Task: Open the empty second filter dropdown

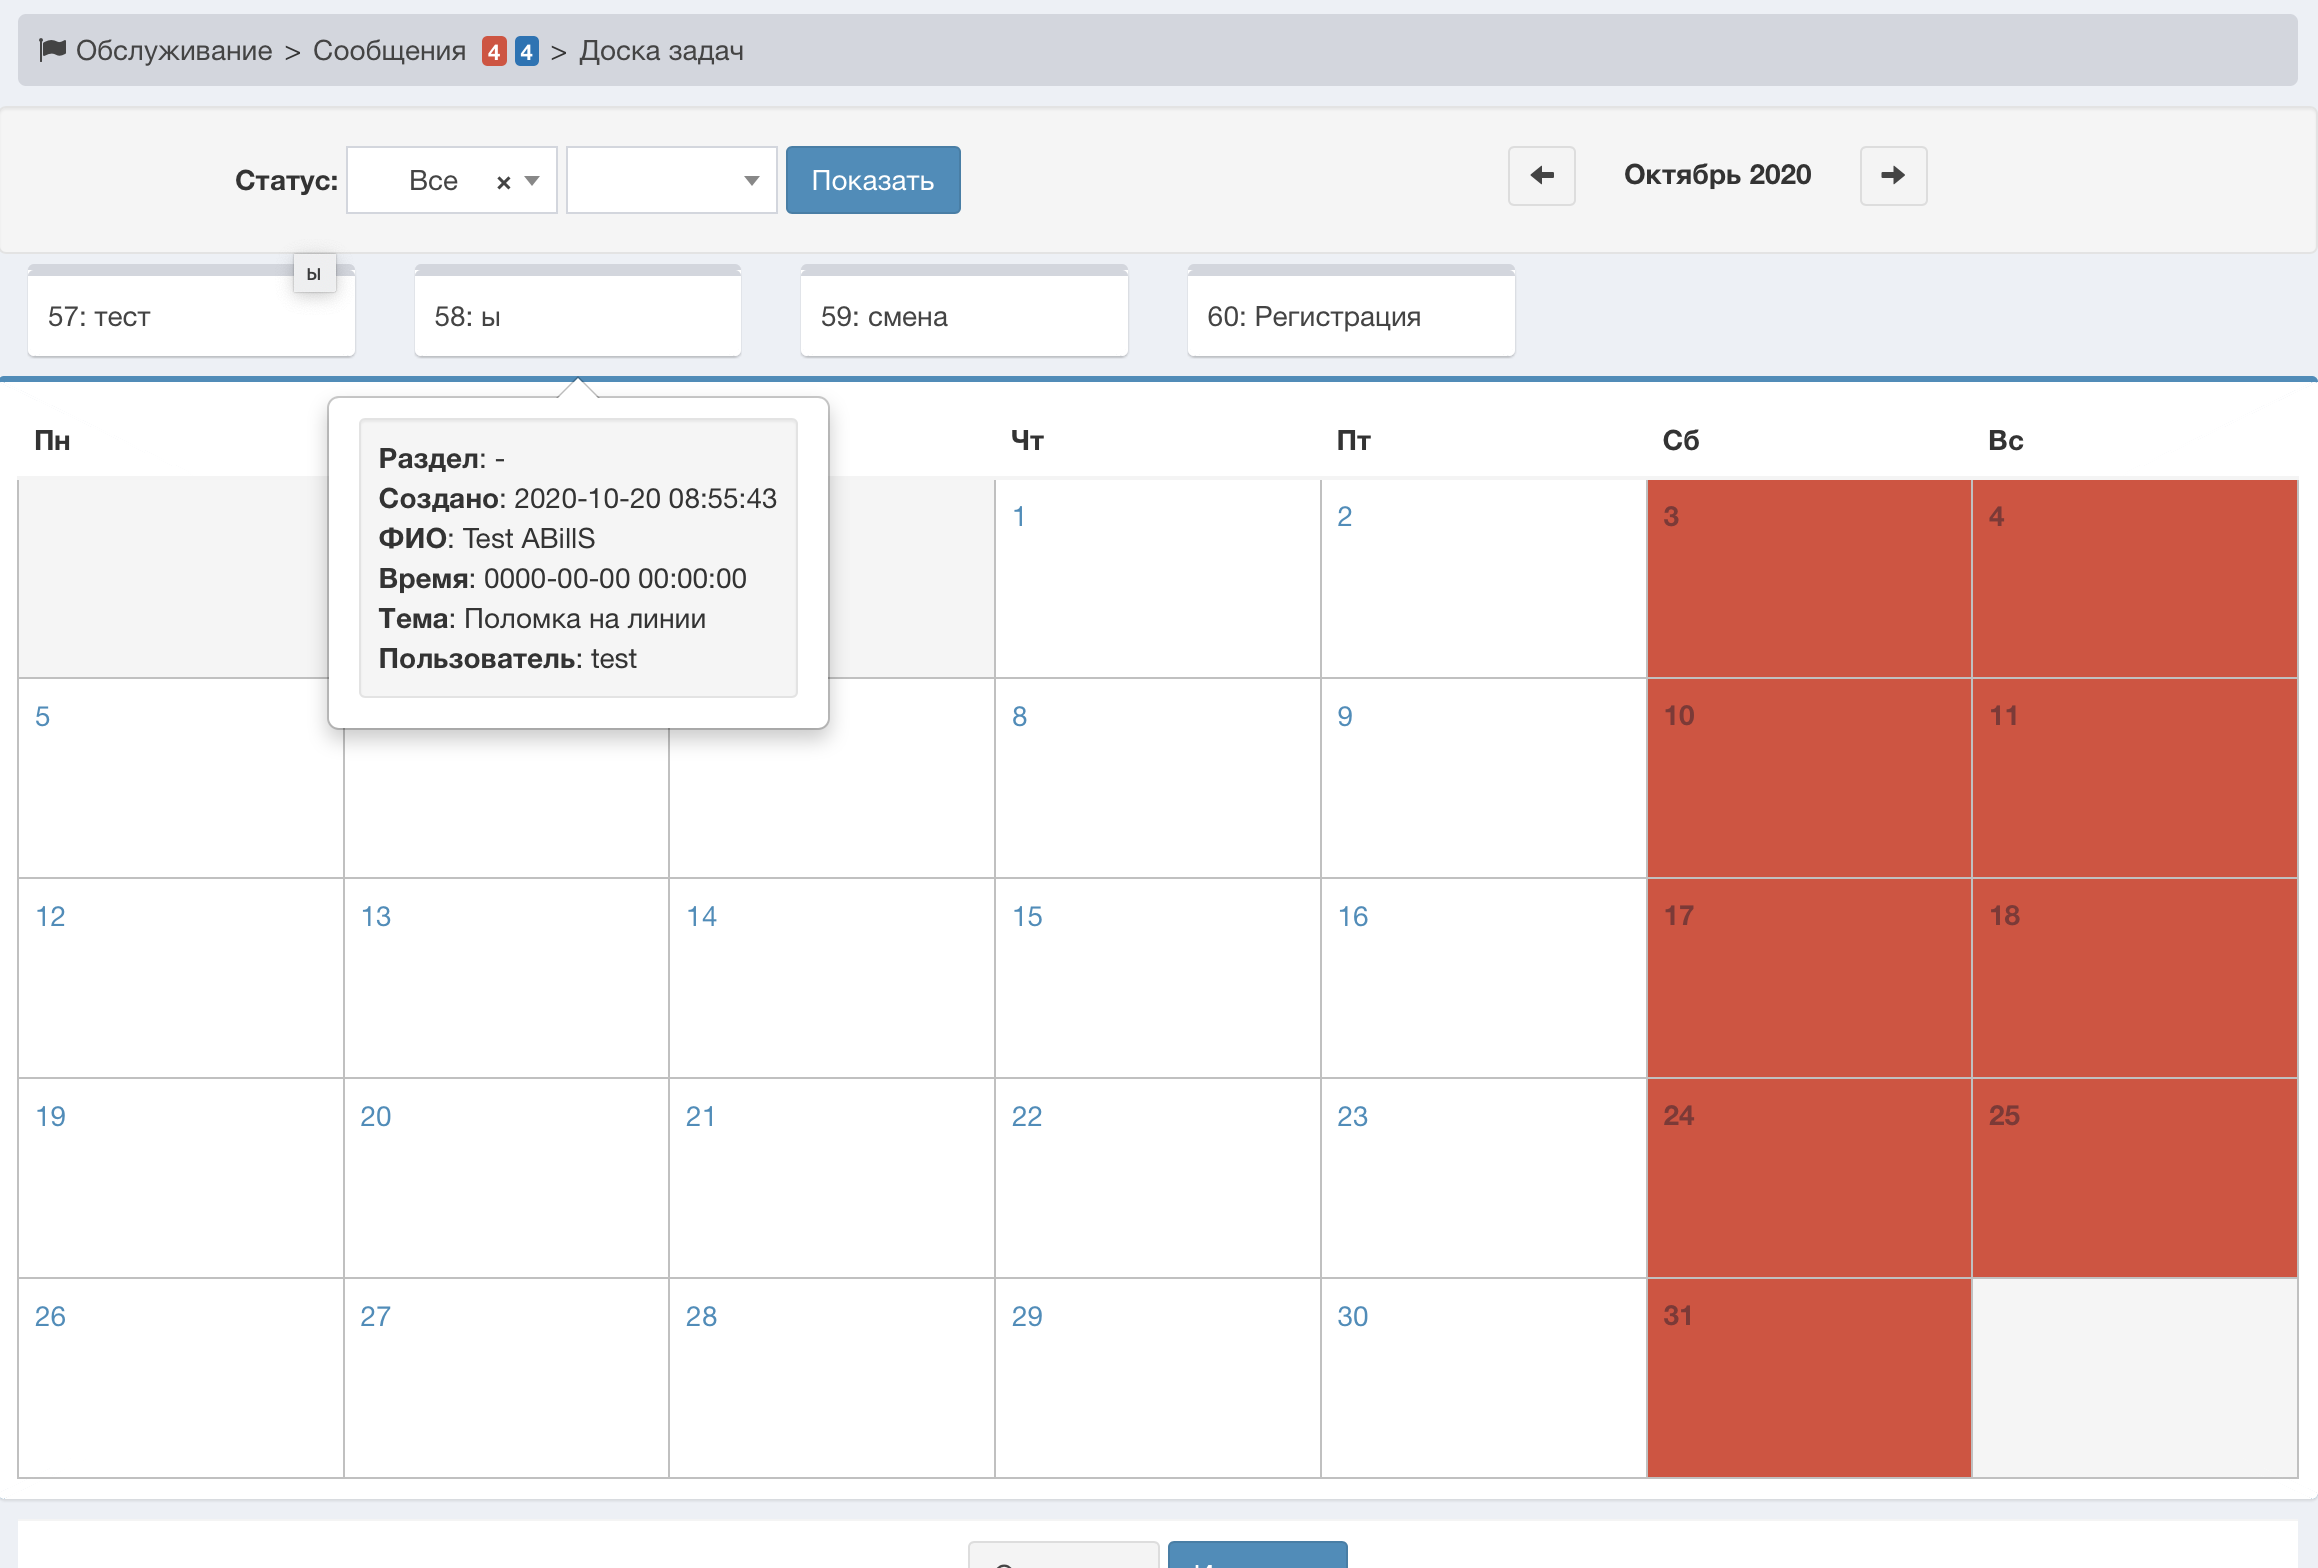Action: coord(671,180)
